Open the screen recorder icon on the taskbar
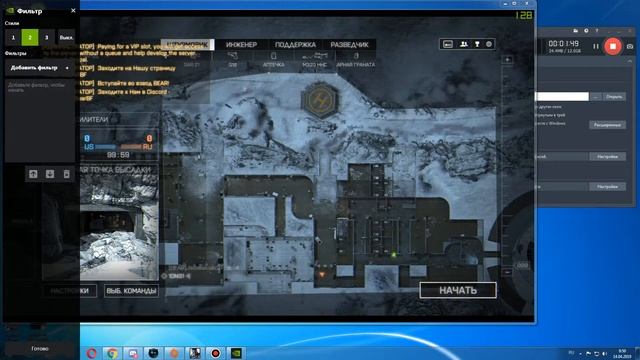 tap(216, 353)
